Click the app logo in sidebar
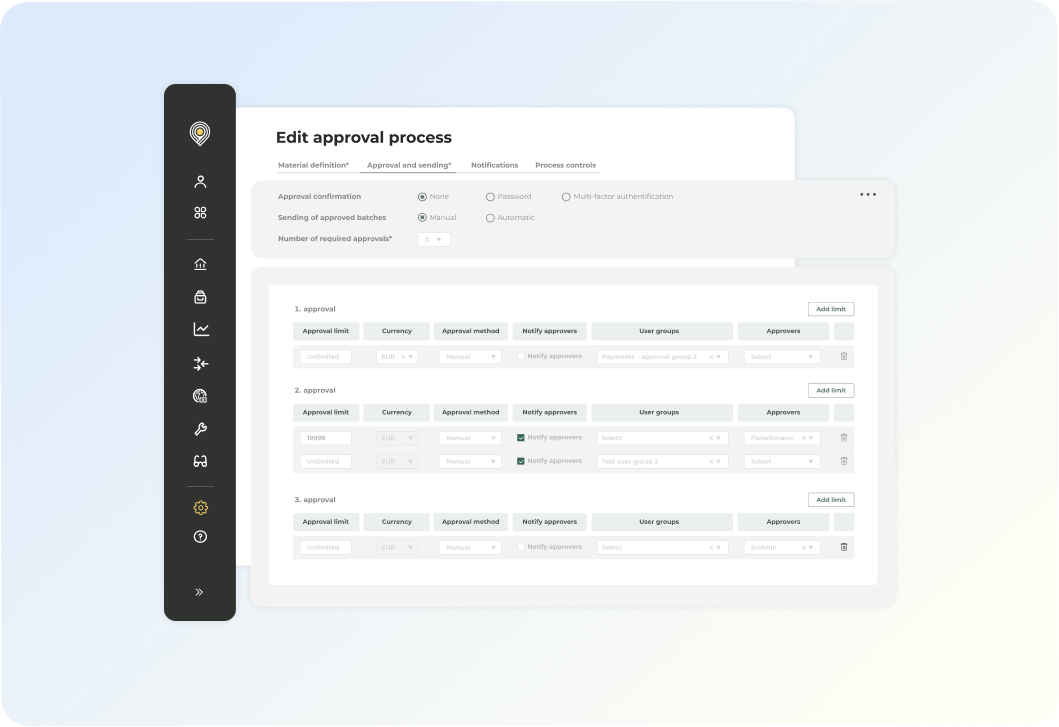 click(x=200, y=134)
